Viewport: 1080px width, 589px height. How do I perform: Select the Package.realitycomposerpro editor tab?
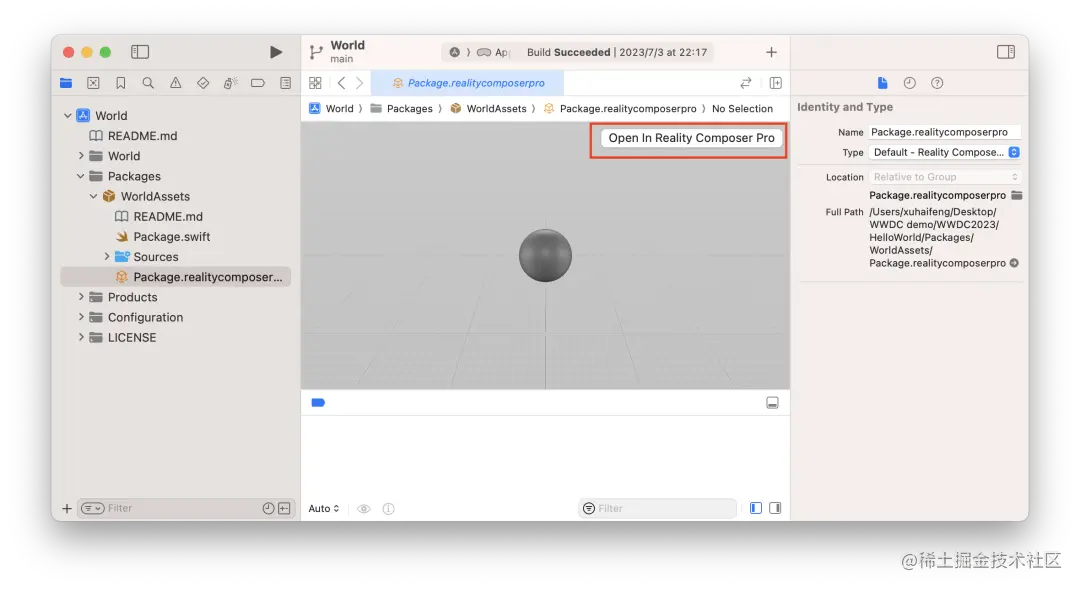468,83
